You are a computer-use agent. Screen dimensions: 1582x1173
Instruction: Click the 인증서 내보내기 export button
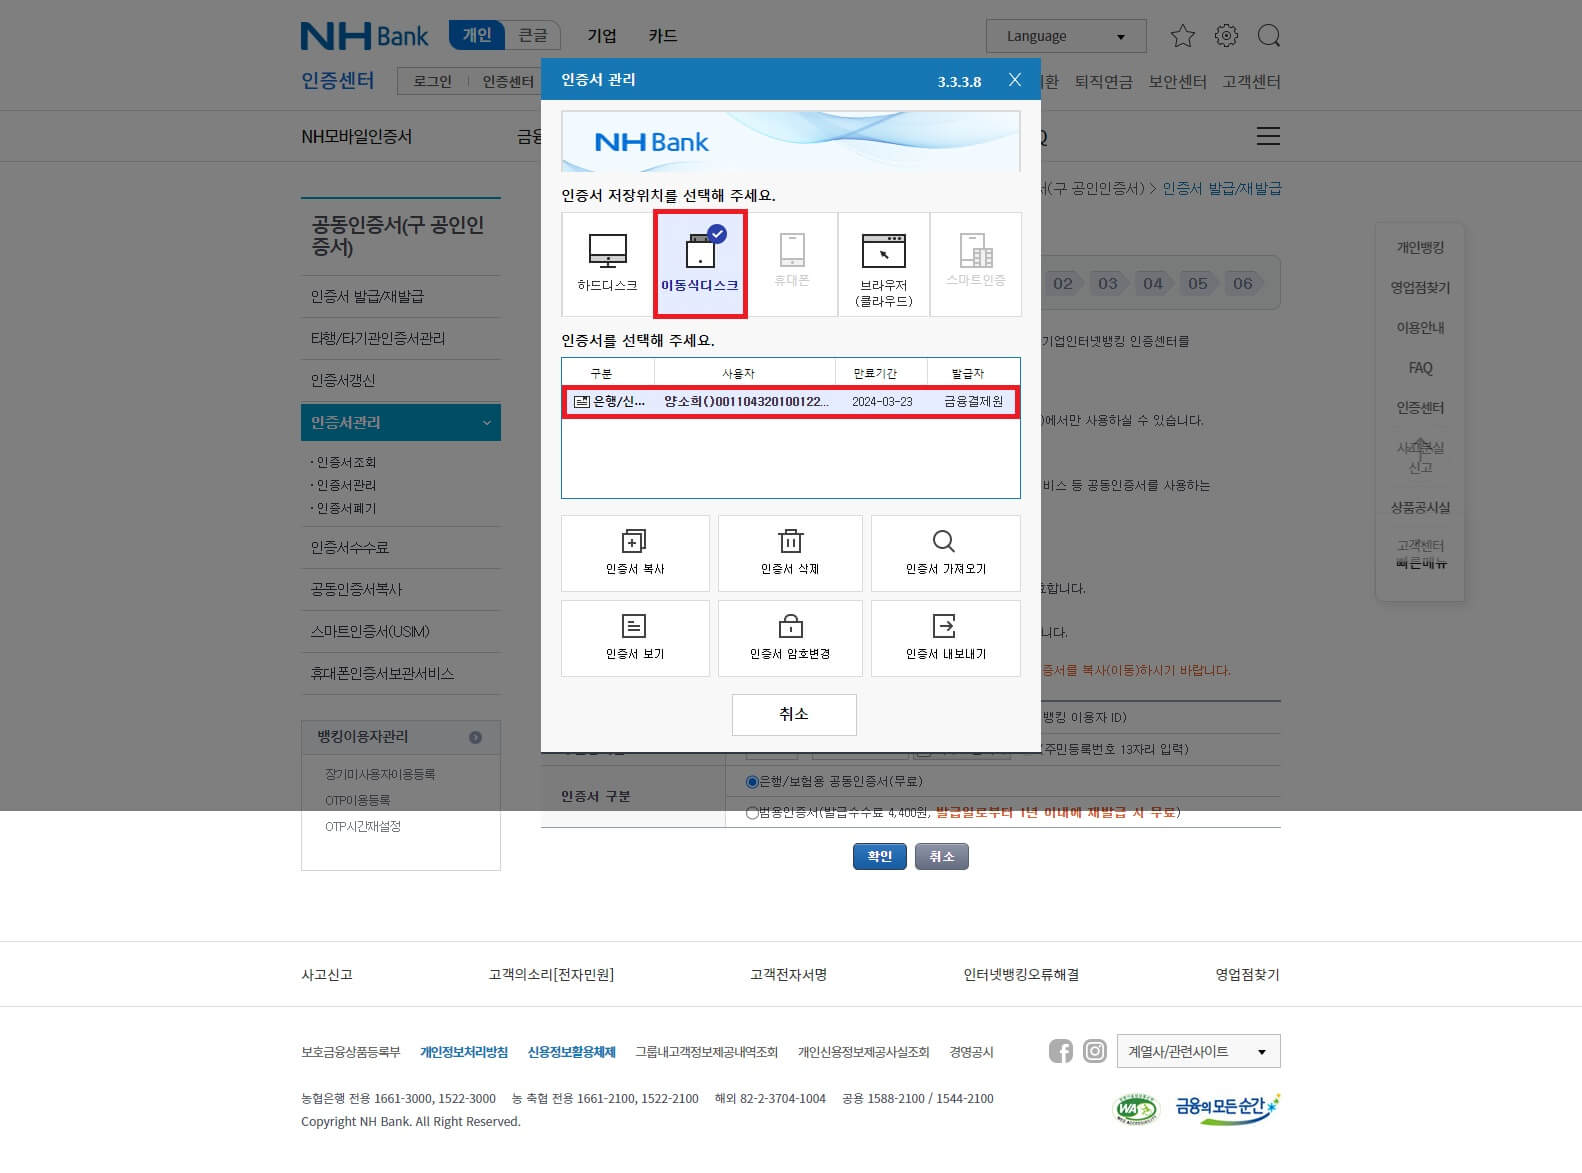(x=945, y=638)
